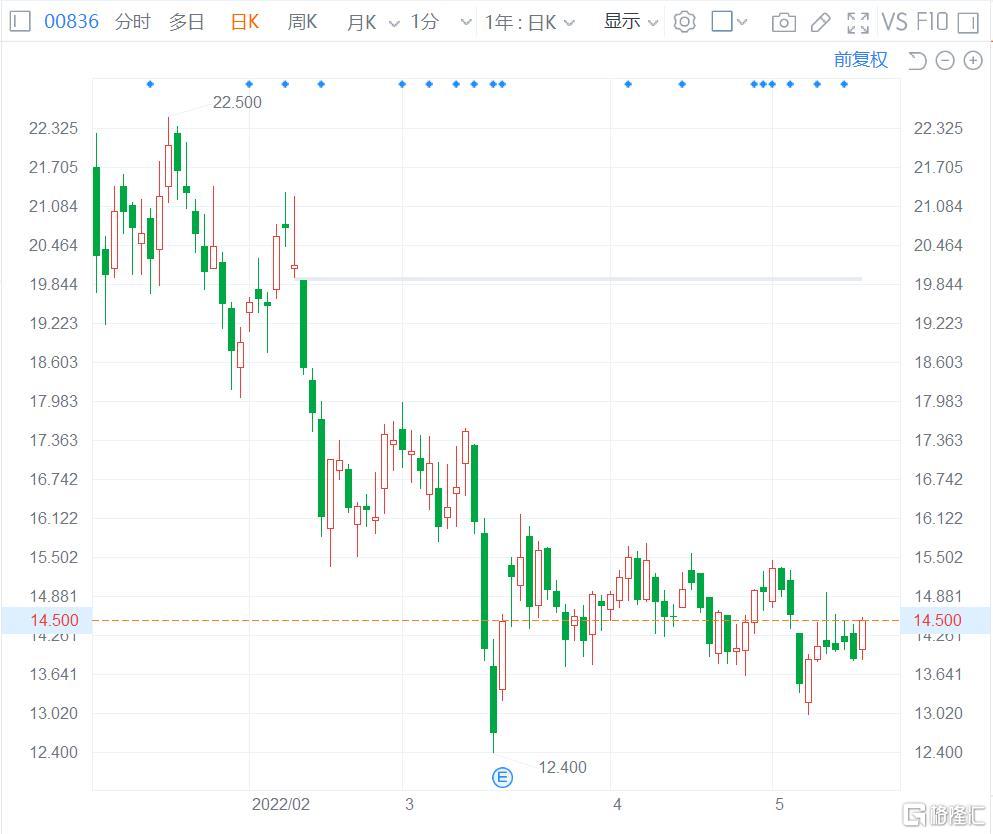Take a chart screenshot with camera icon
This screenshot has width=993, height=834.
point(784,22)
